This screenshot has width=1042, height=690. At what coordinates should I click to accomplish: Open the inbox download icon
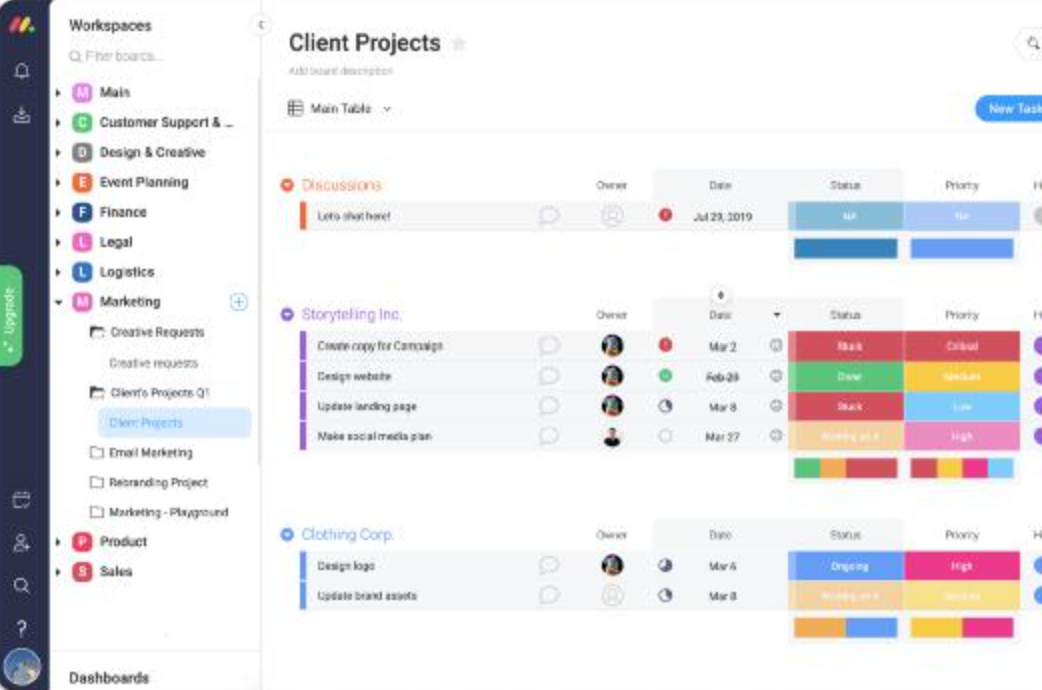pos(21,115)
